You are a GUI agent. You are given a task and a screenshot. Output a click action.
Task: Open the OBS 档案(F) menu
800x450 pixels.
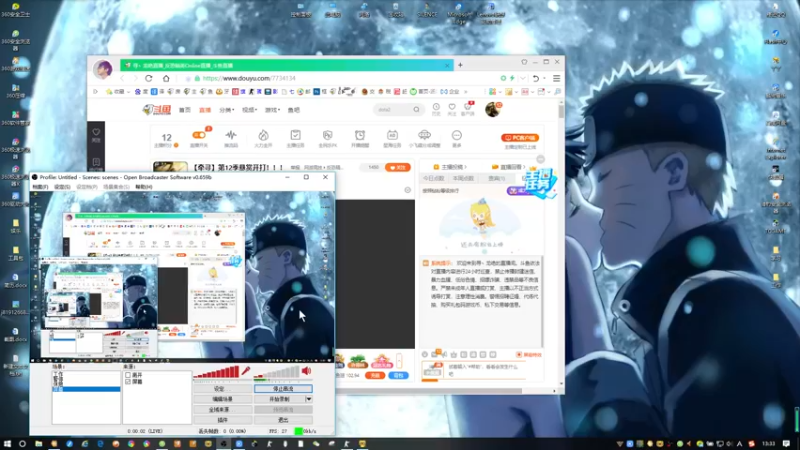point(40,187)
